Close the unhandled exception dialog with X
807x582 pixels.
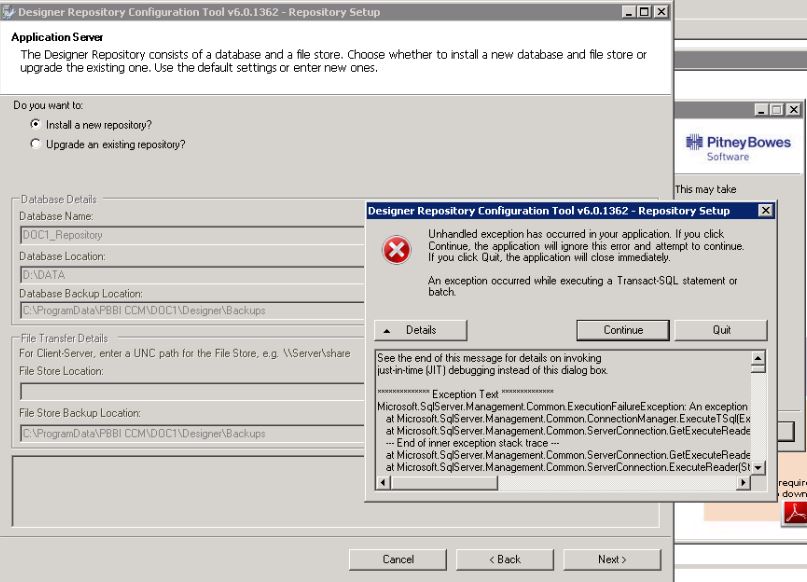pyautogui.click(x=765, y=211)
